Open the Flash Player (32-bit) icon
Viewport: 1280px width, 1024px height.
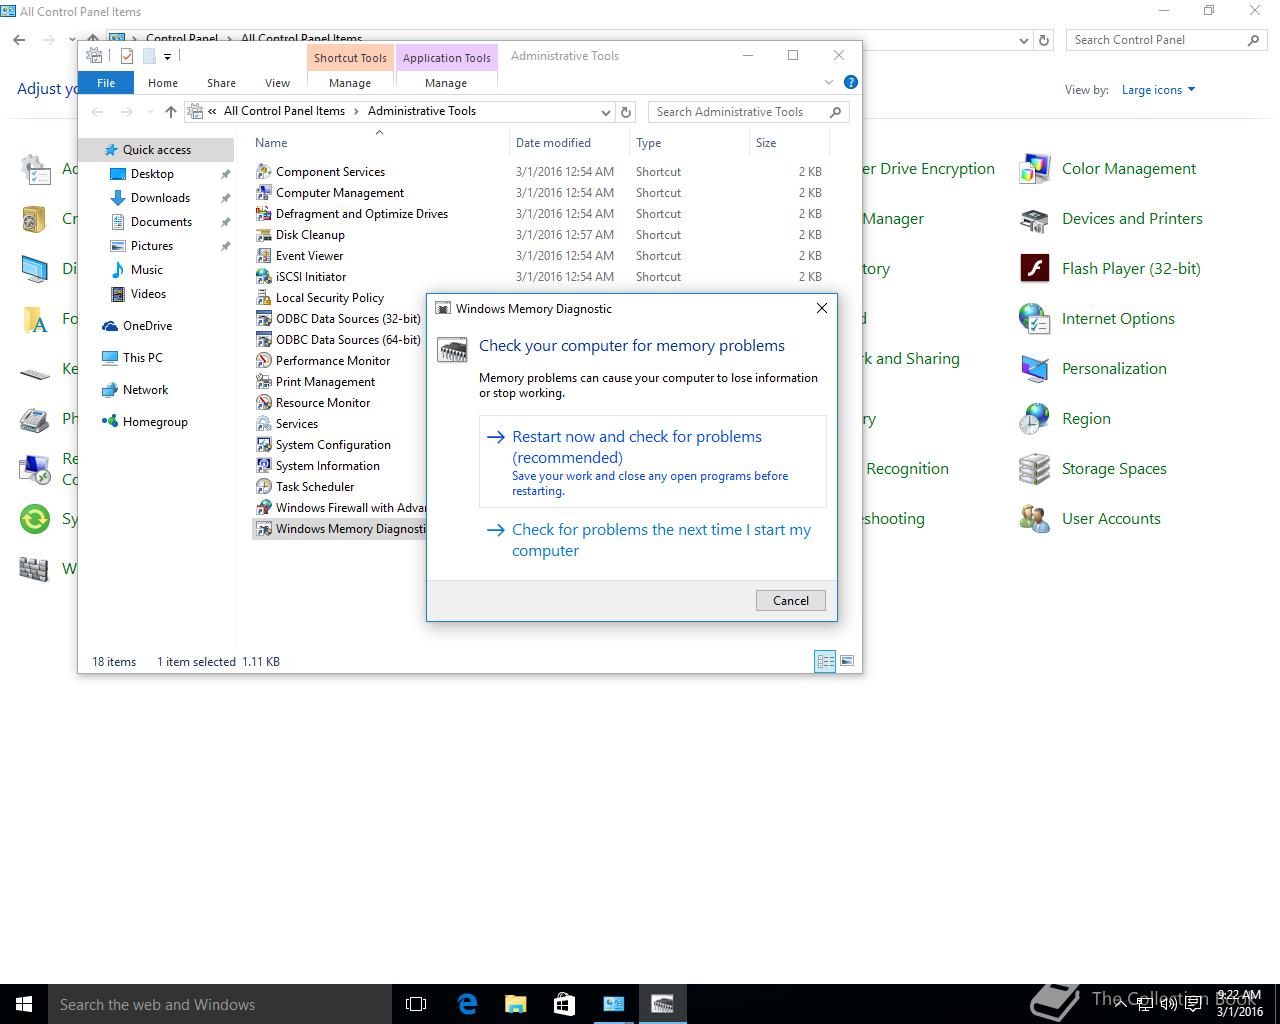pyautogui.click(x=1034, y=269)
